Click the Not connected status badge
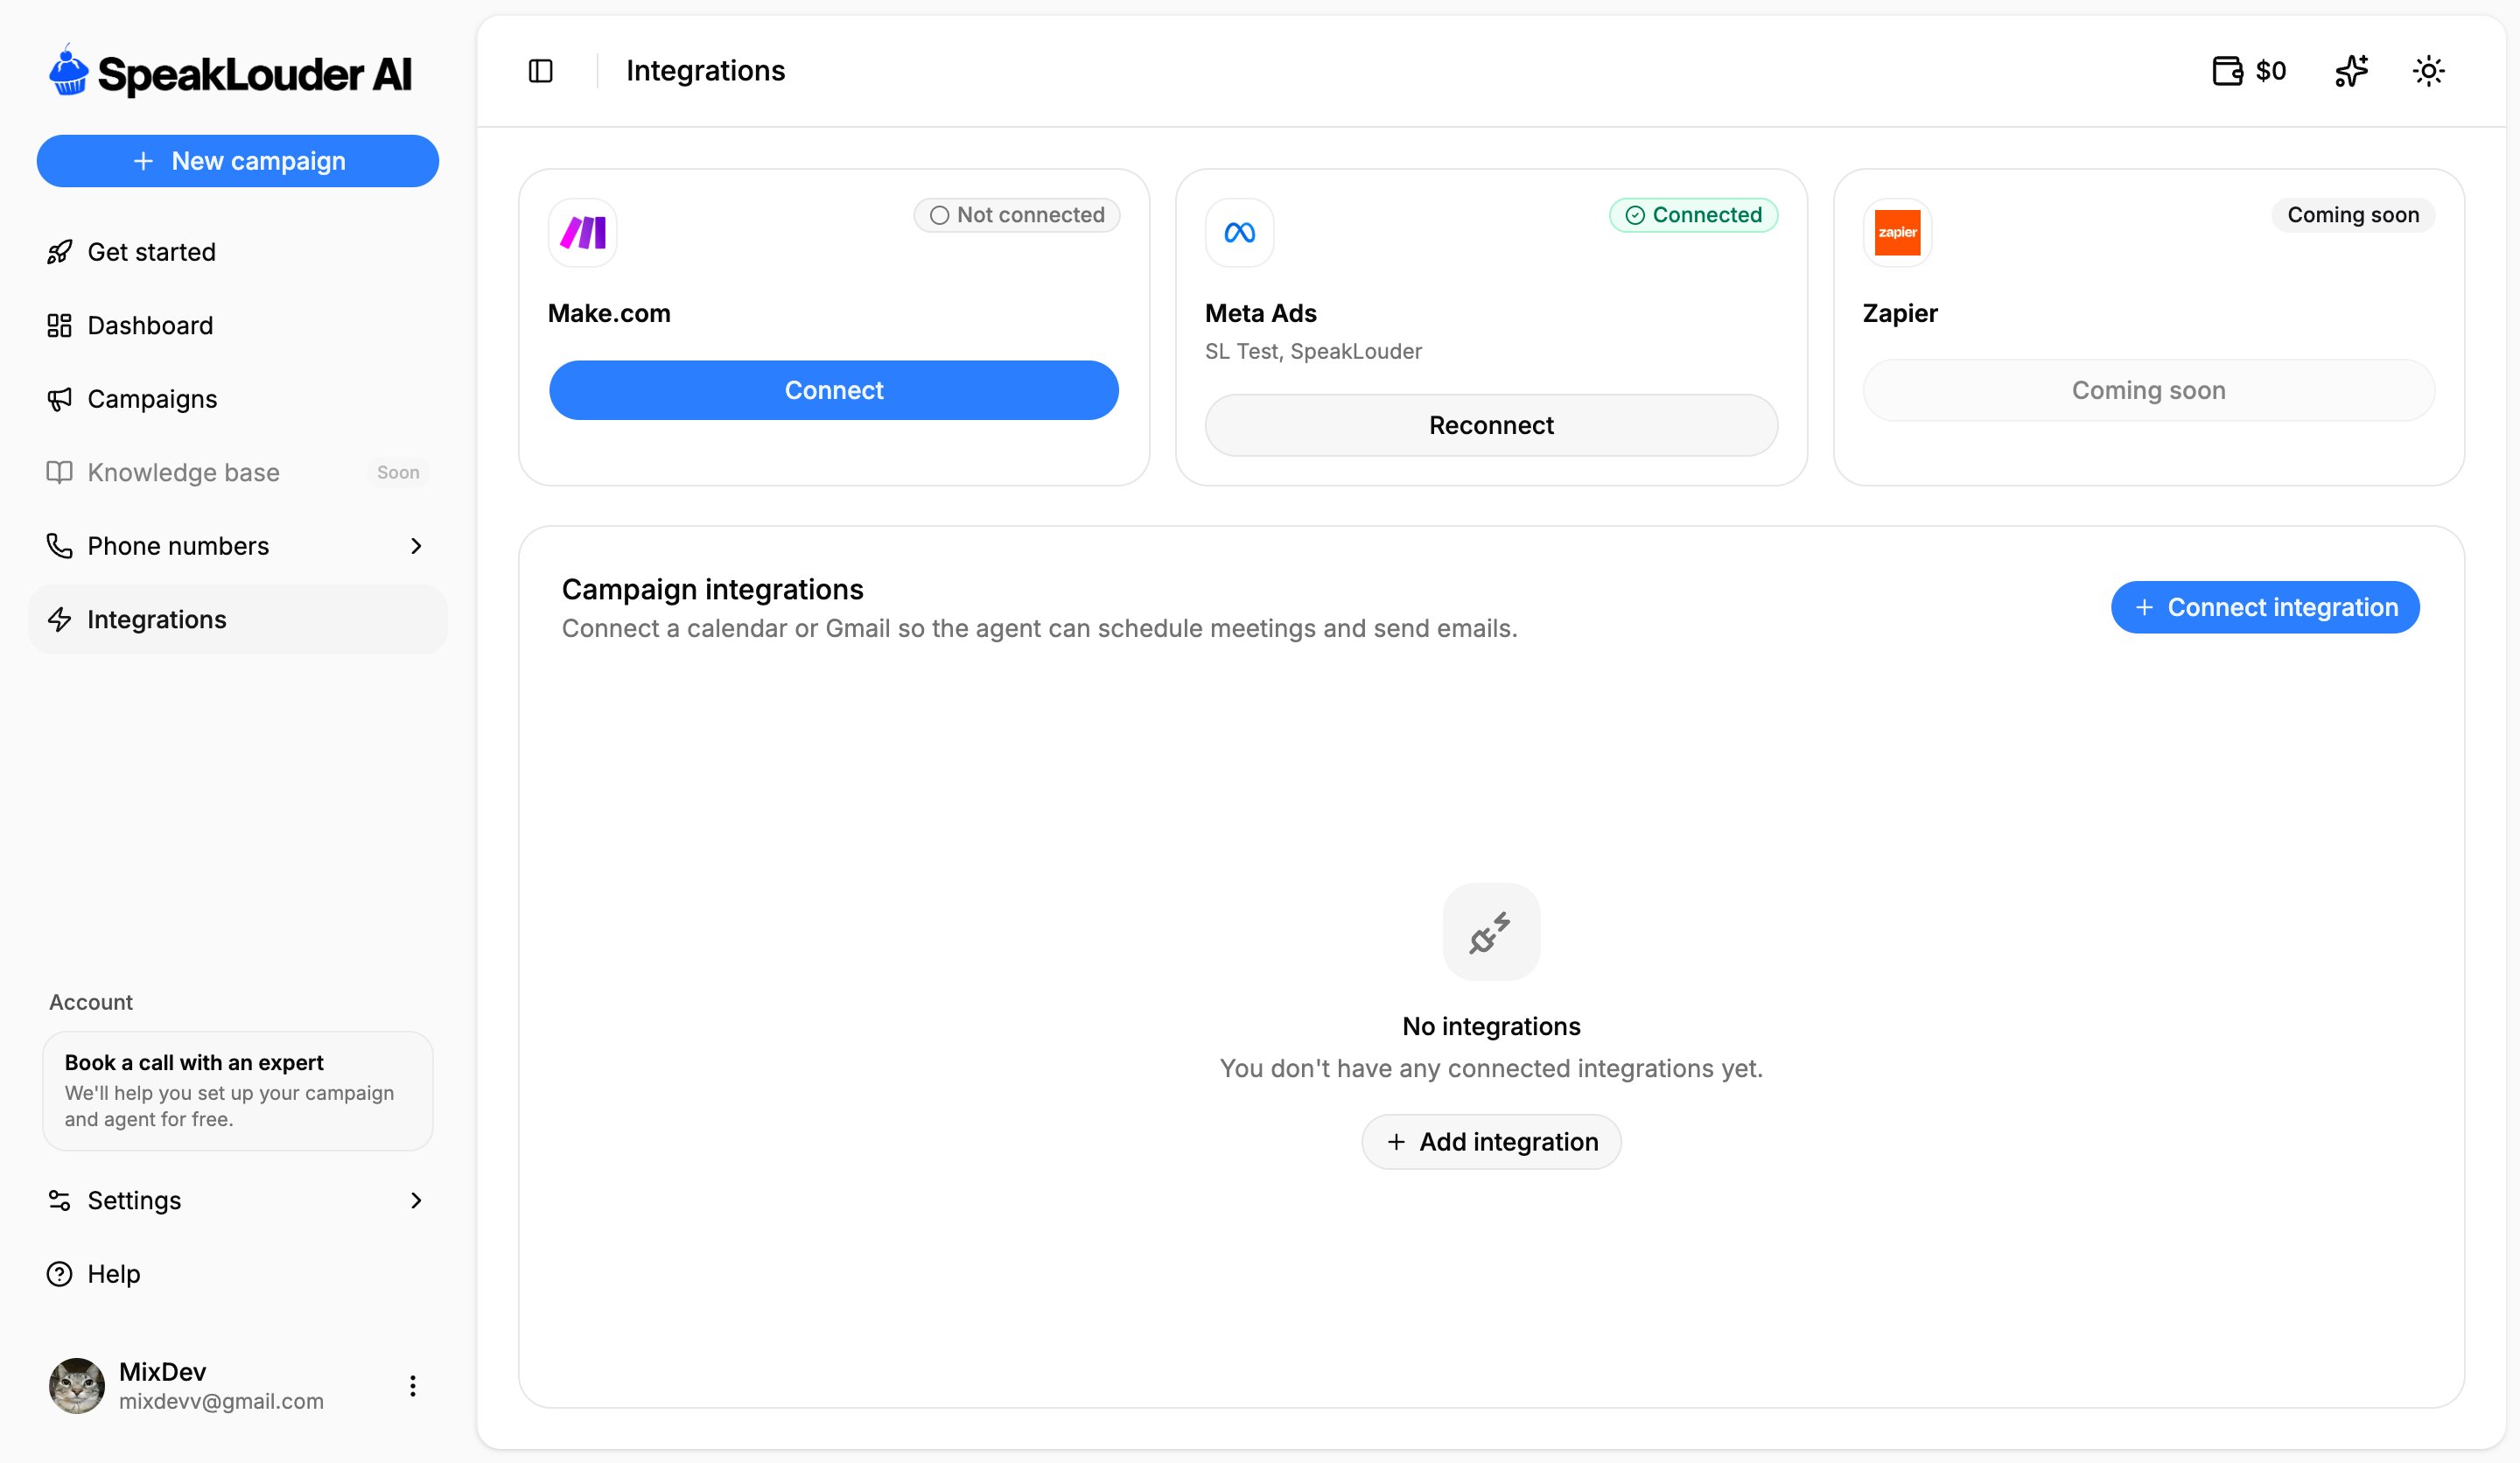This screenshot has height=1463, width=2520. [x=1016, y=215]
